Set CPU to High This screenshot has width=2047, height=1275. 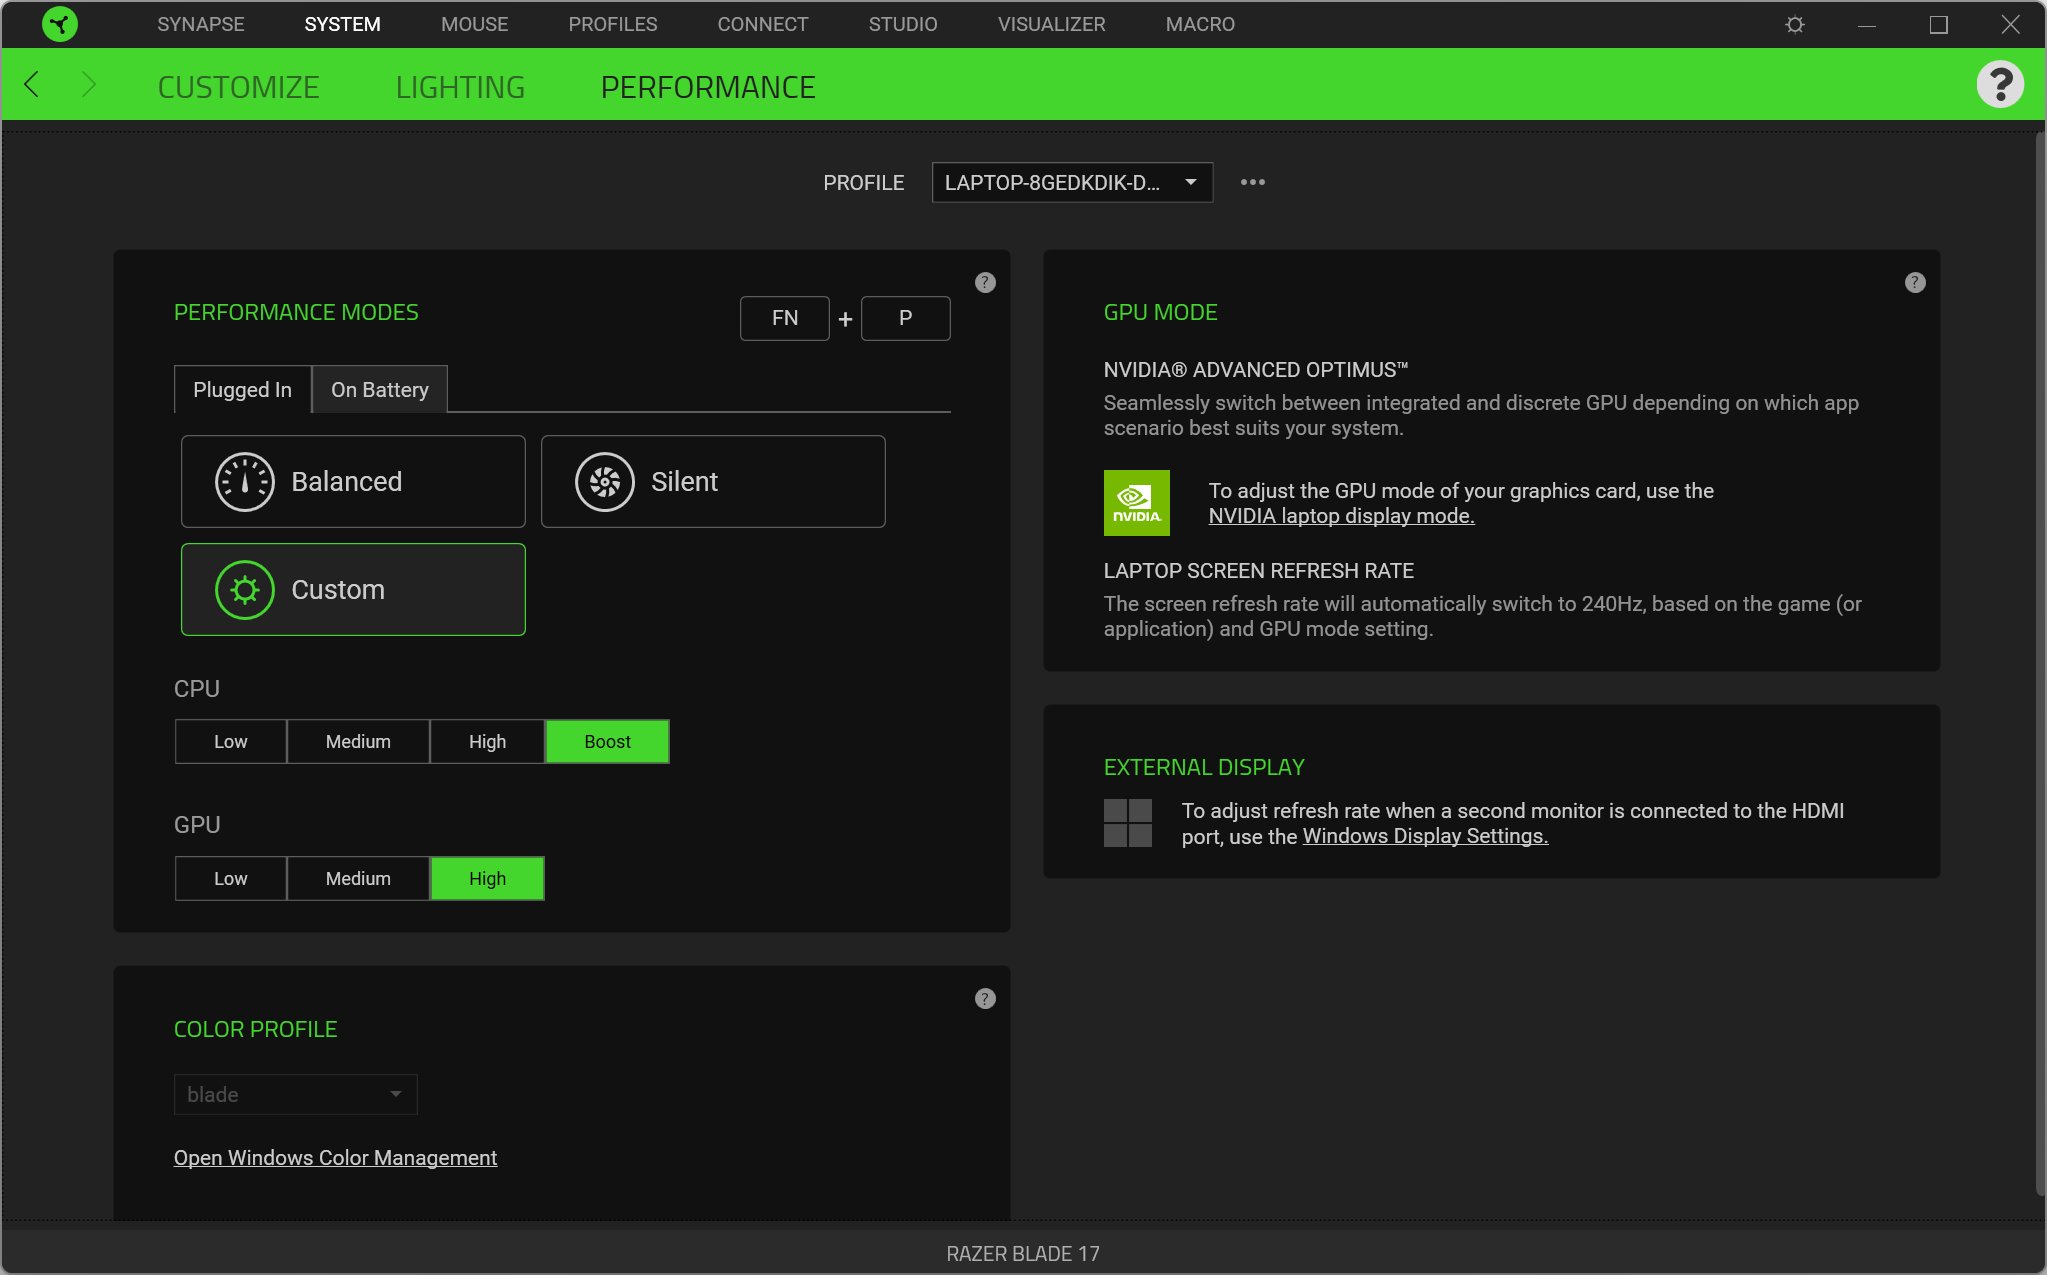(487, 742)
